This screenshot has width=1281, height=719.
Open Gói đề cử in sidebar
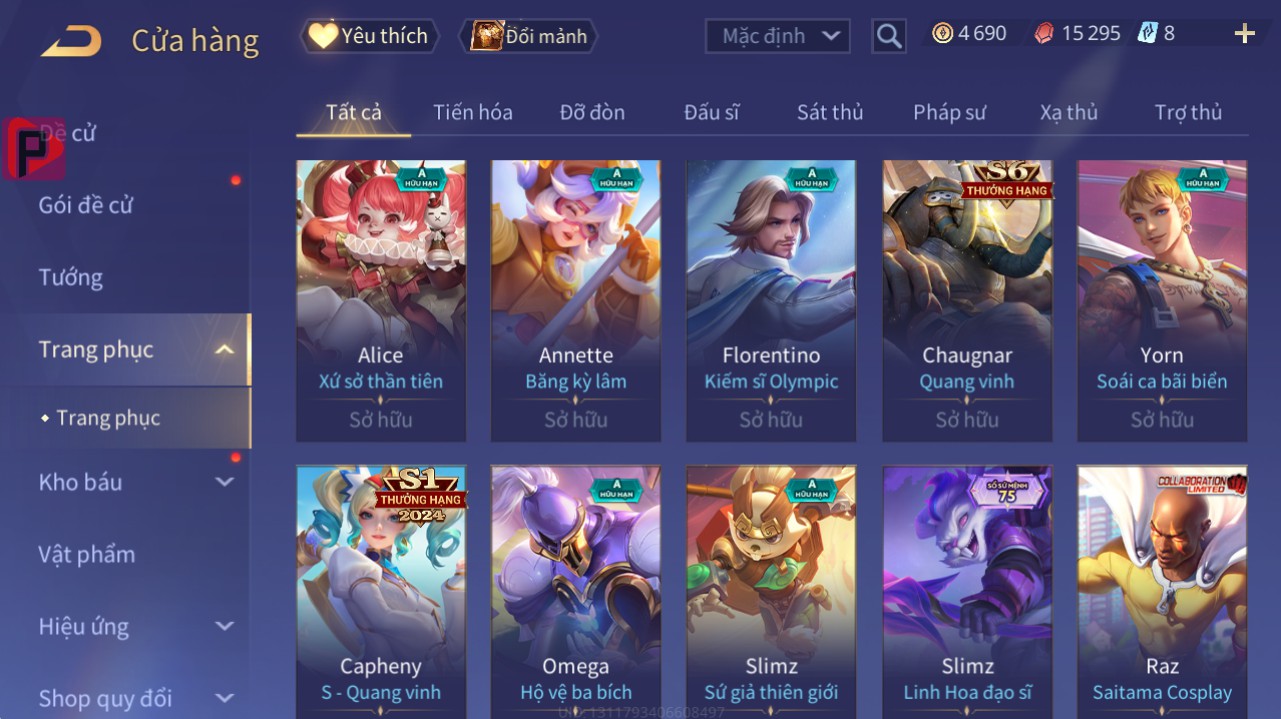86,205
